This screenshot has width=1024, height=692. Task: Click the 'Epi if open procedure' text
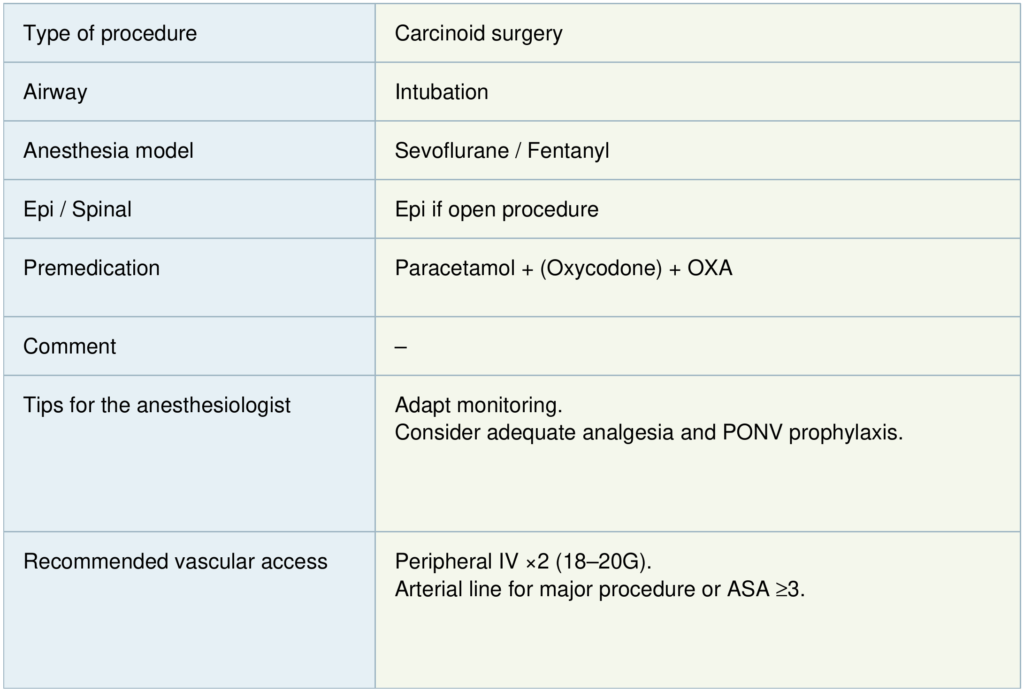click(x=496, y=210)
